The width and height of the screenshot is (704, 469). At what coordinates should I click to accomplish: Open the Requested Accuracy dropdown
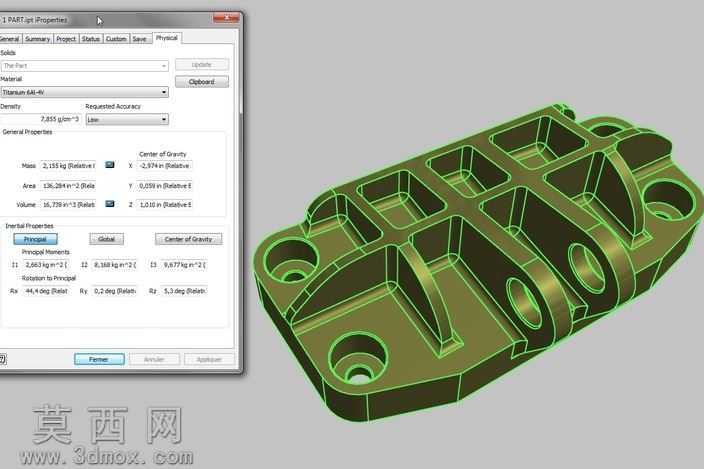click(127, 119)
